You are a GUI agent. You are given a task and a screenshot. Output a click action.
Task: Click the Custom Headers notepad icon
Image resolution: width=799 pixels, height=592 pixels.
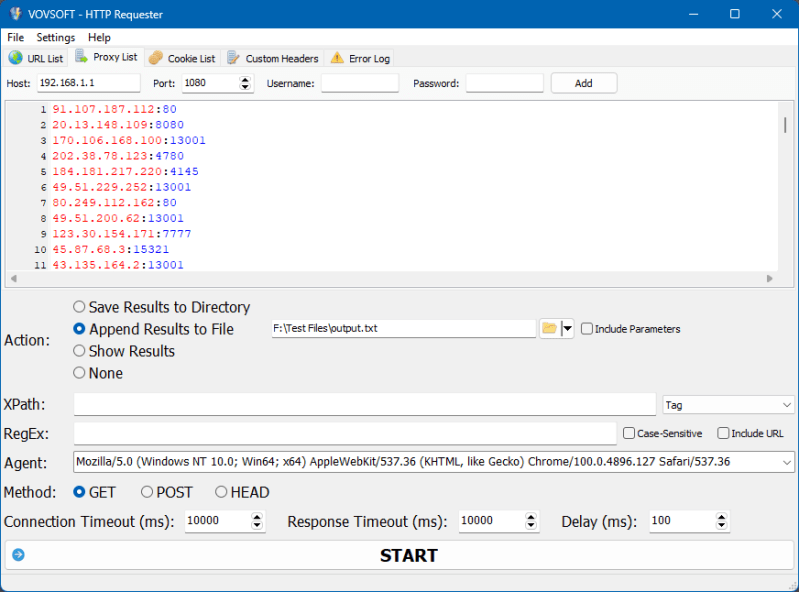[233, 58]
